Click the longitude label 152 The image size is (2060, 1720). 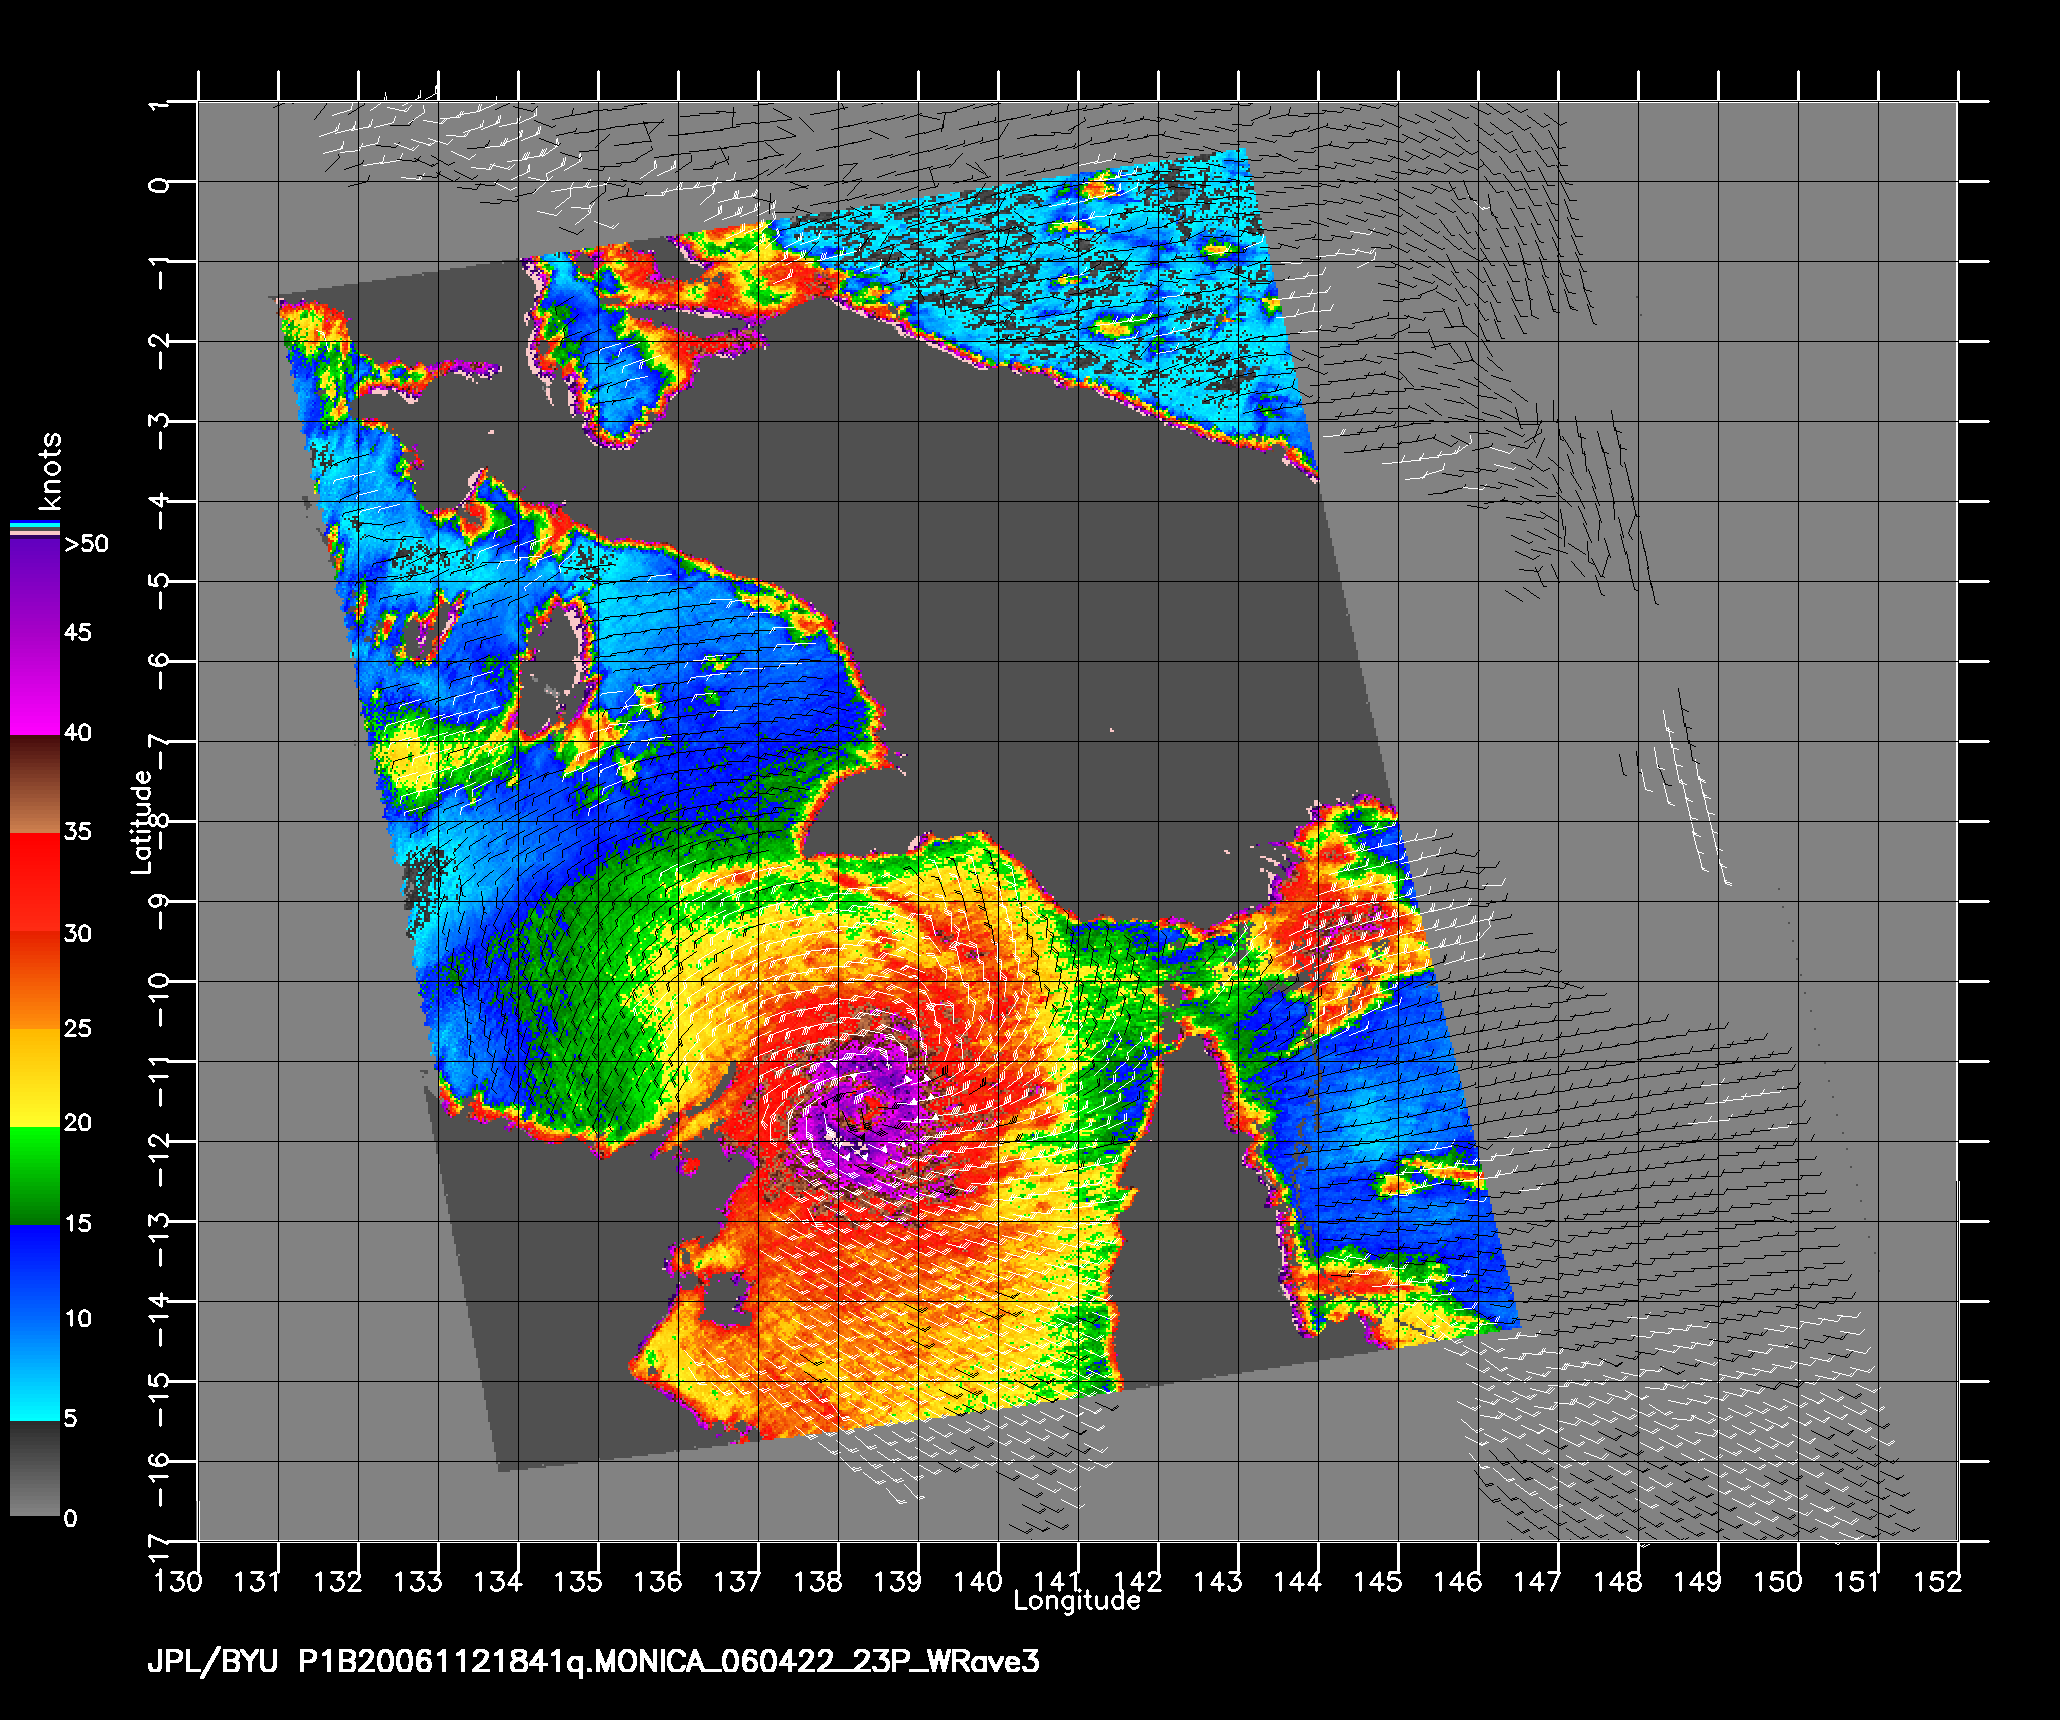(1938, 1581)
